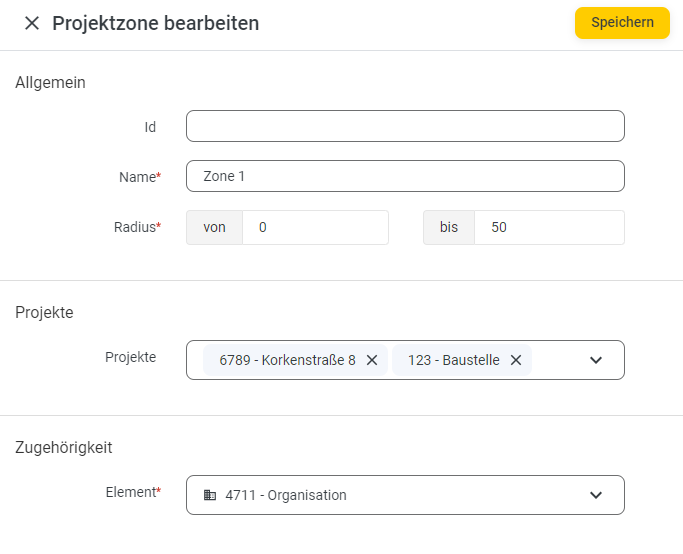This screenshot has width=683, height=554.
Task: Remove the 6789 - Korkenstraße 8 chip
Action: click(372, 360)
